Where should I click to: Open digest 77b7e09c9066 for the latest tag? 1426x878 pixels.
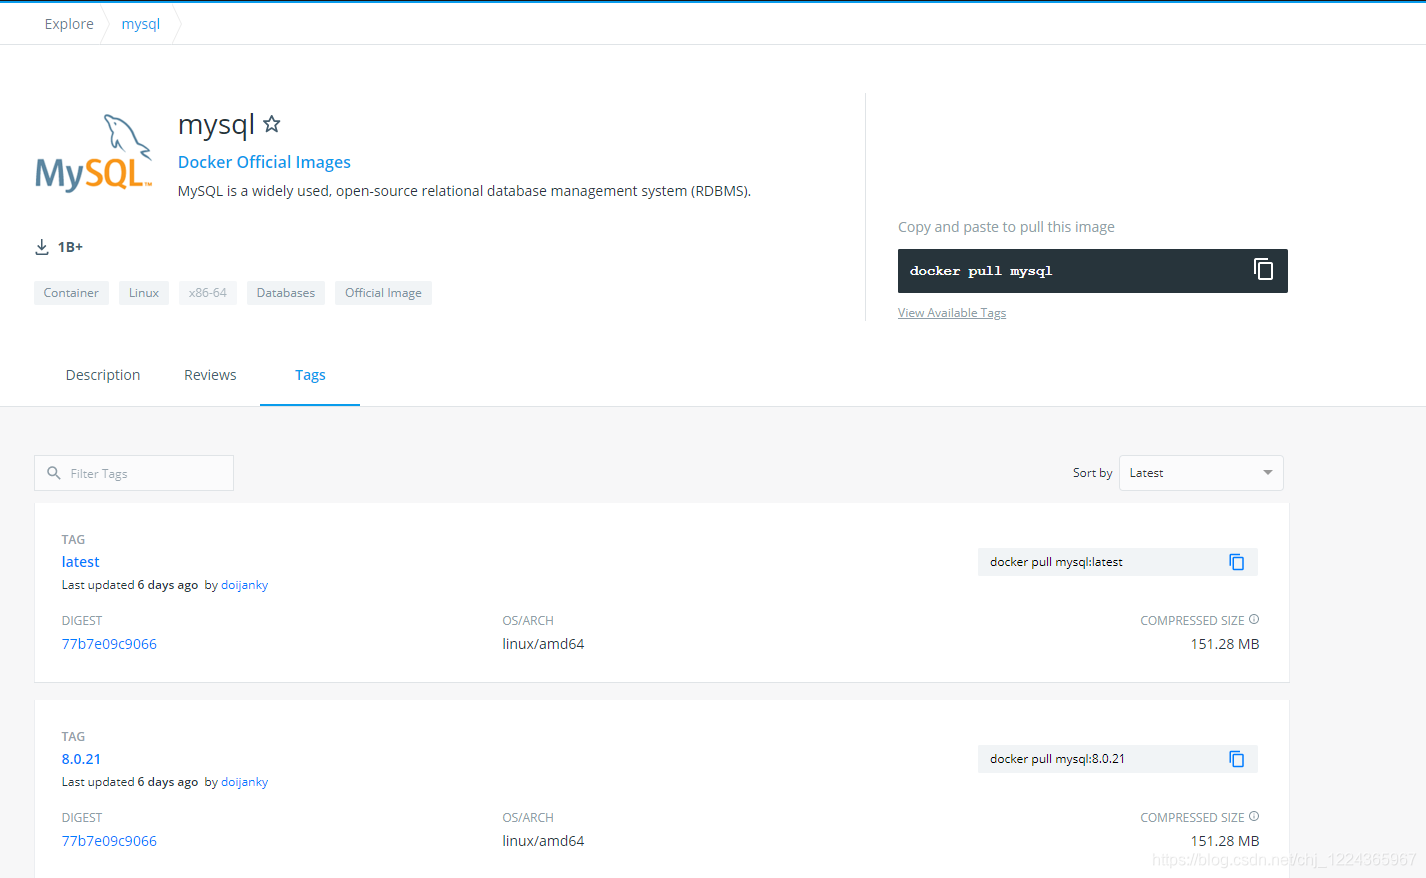point(109,643)
